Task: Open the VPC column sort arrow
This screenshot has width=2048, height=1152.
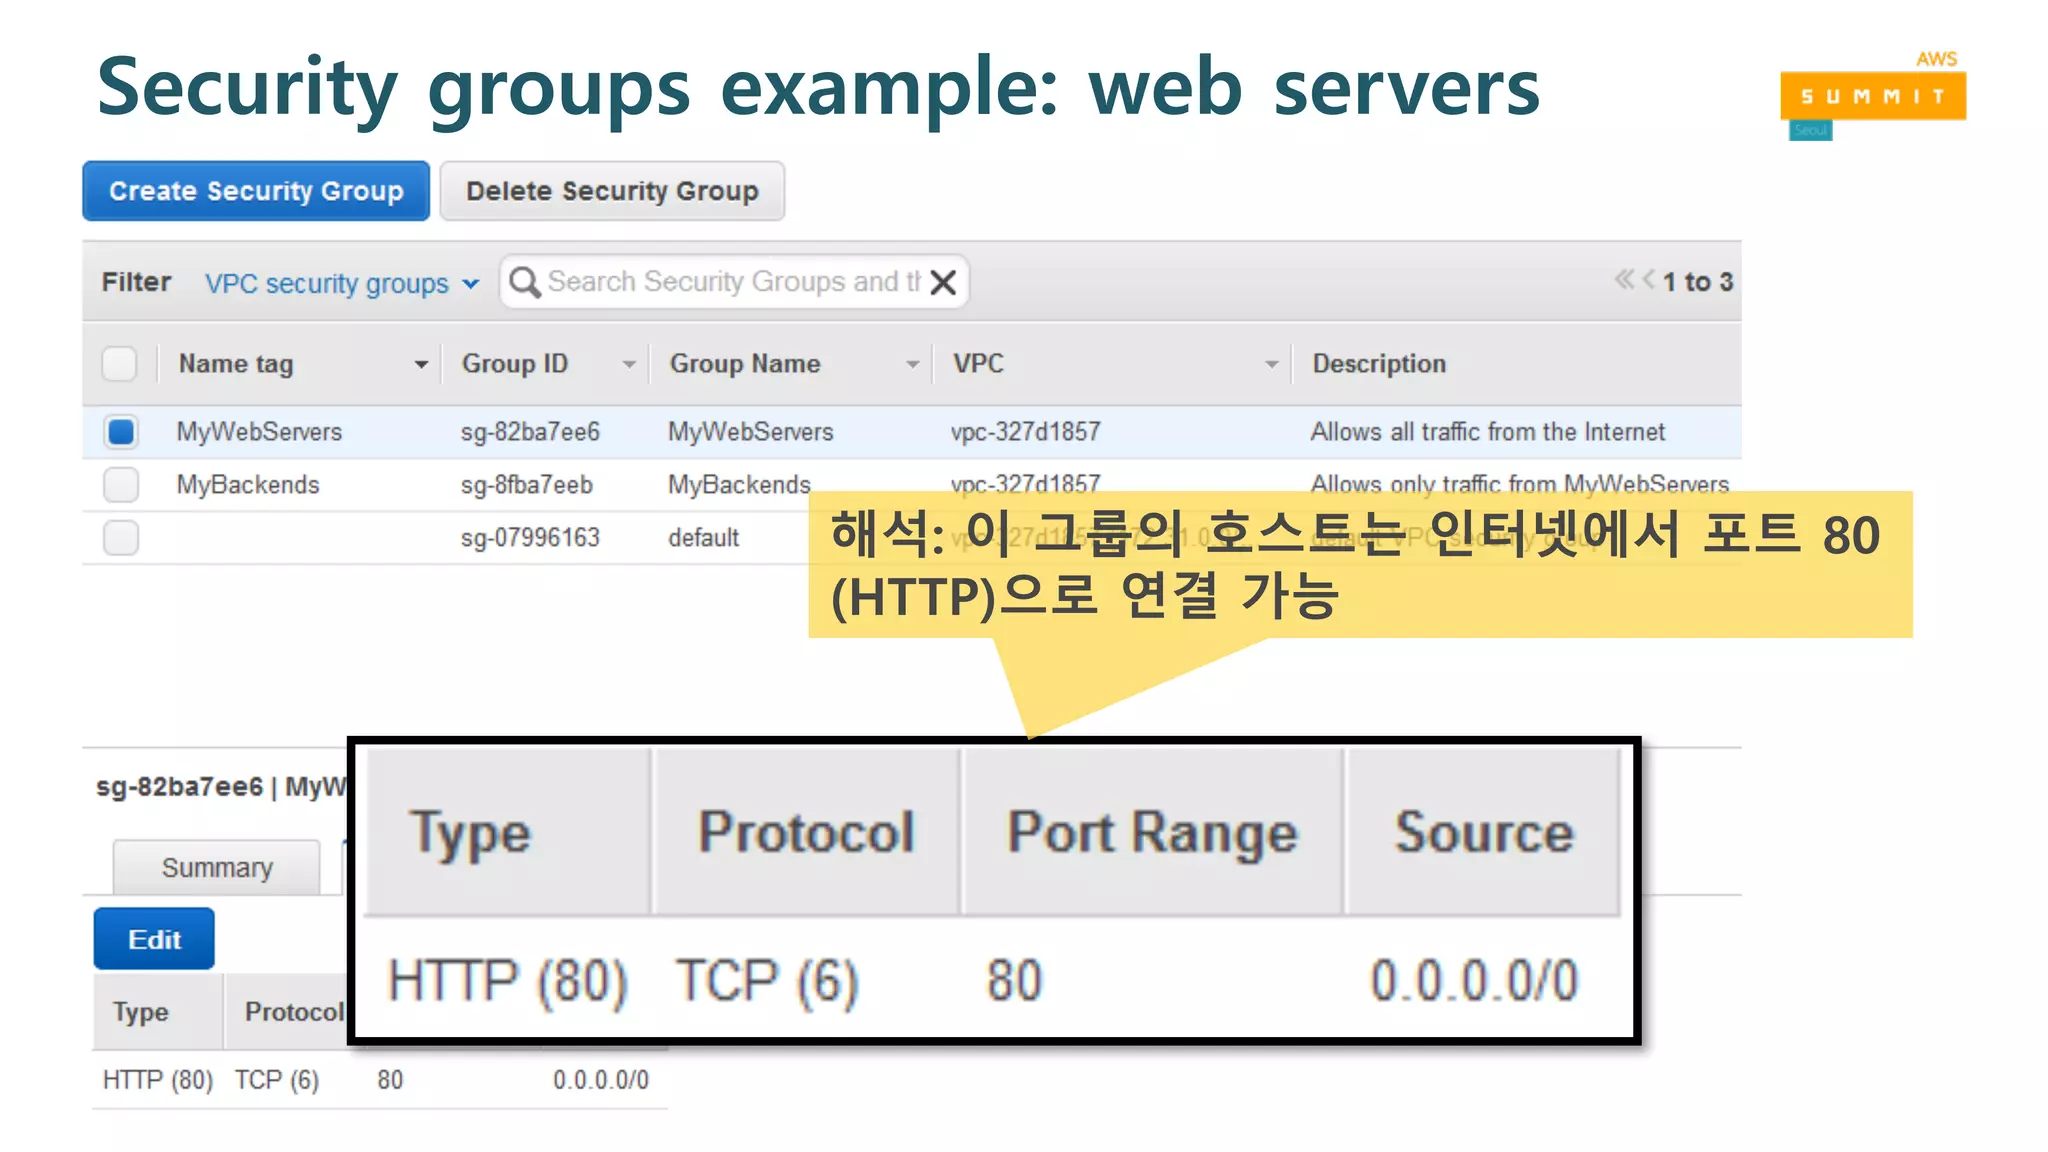Action: click(1271, 365)
